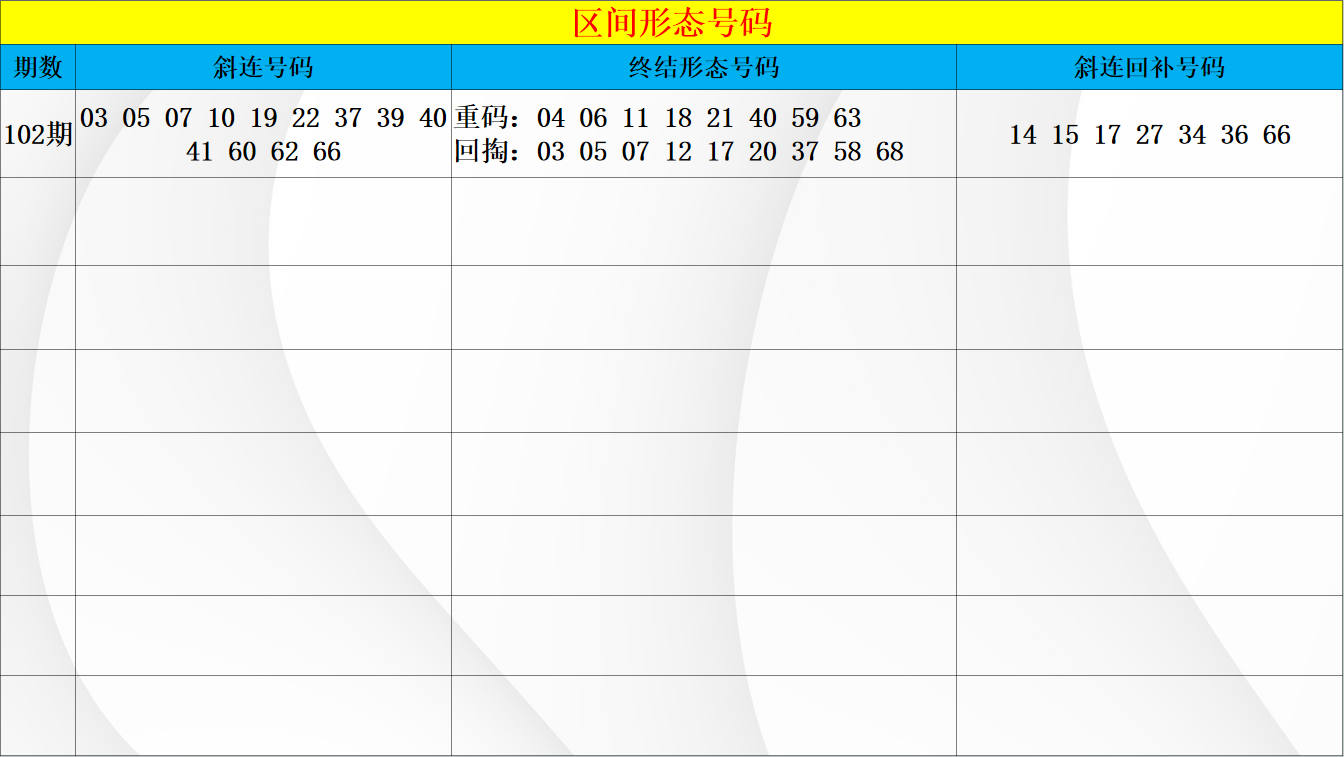
Task: Select number 37 in the 回掏 line
Action: [805, 152]
